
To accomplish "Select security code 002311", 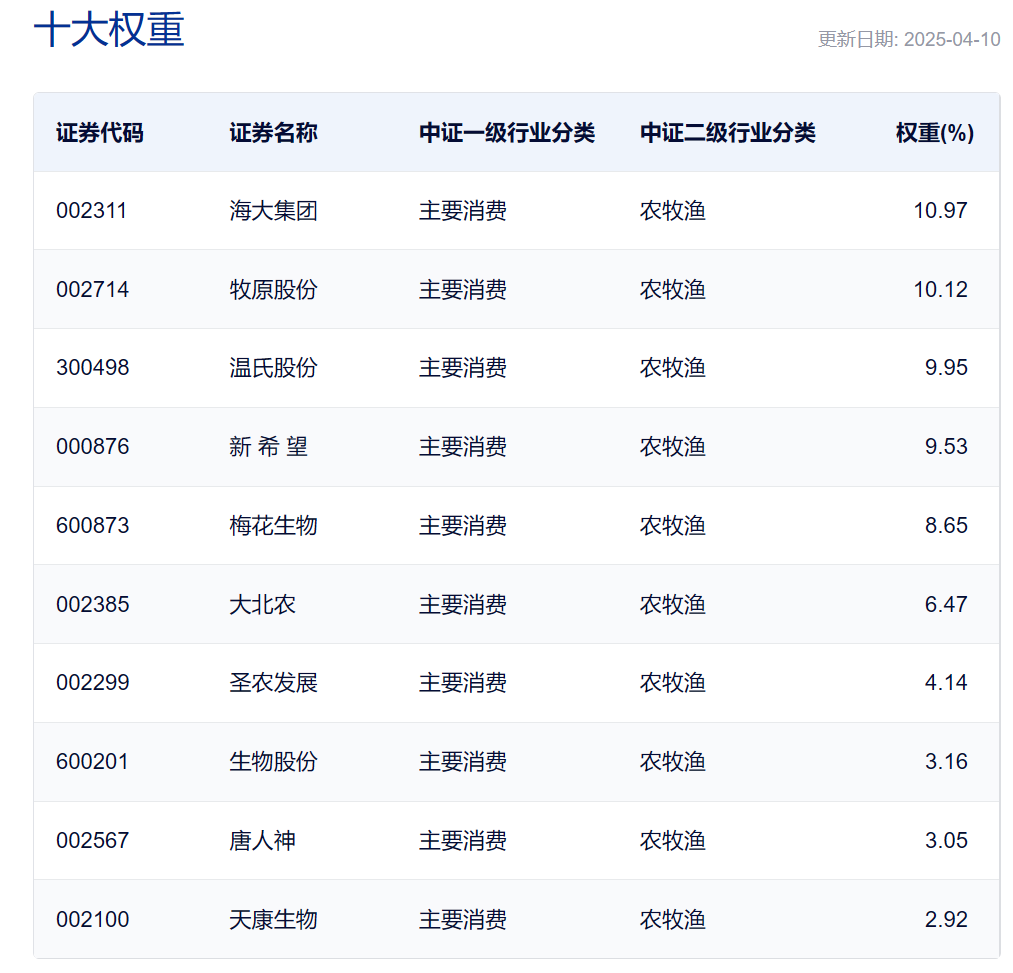I will pyautogui.click(x=91, y=211).
